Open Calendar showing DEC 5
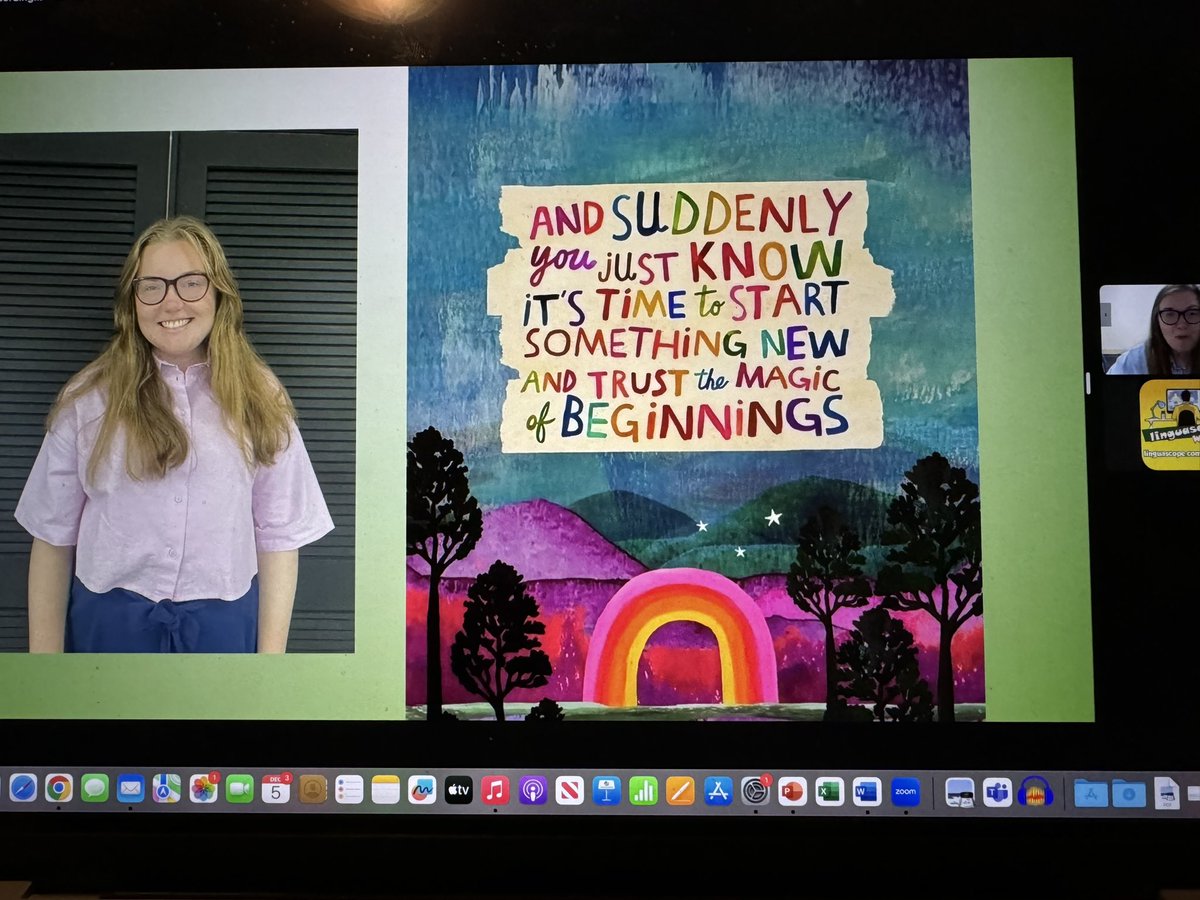 point(276,788)
